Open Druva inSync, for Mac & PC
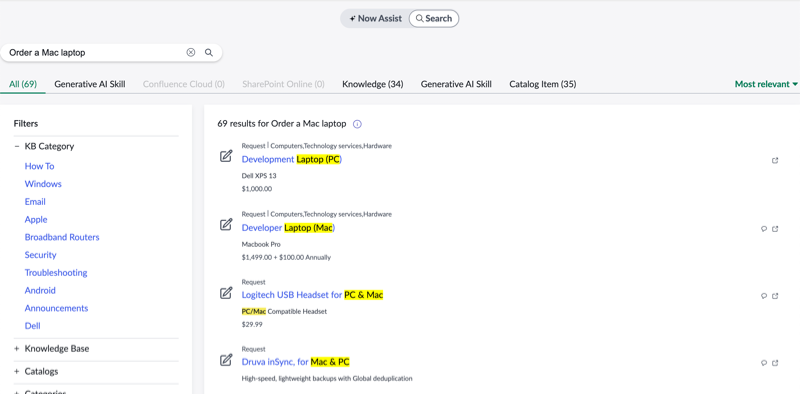Viewport: 800px width, 394px height. (295, 362)
